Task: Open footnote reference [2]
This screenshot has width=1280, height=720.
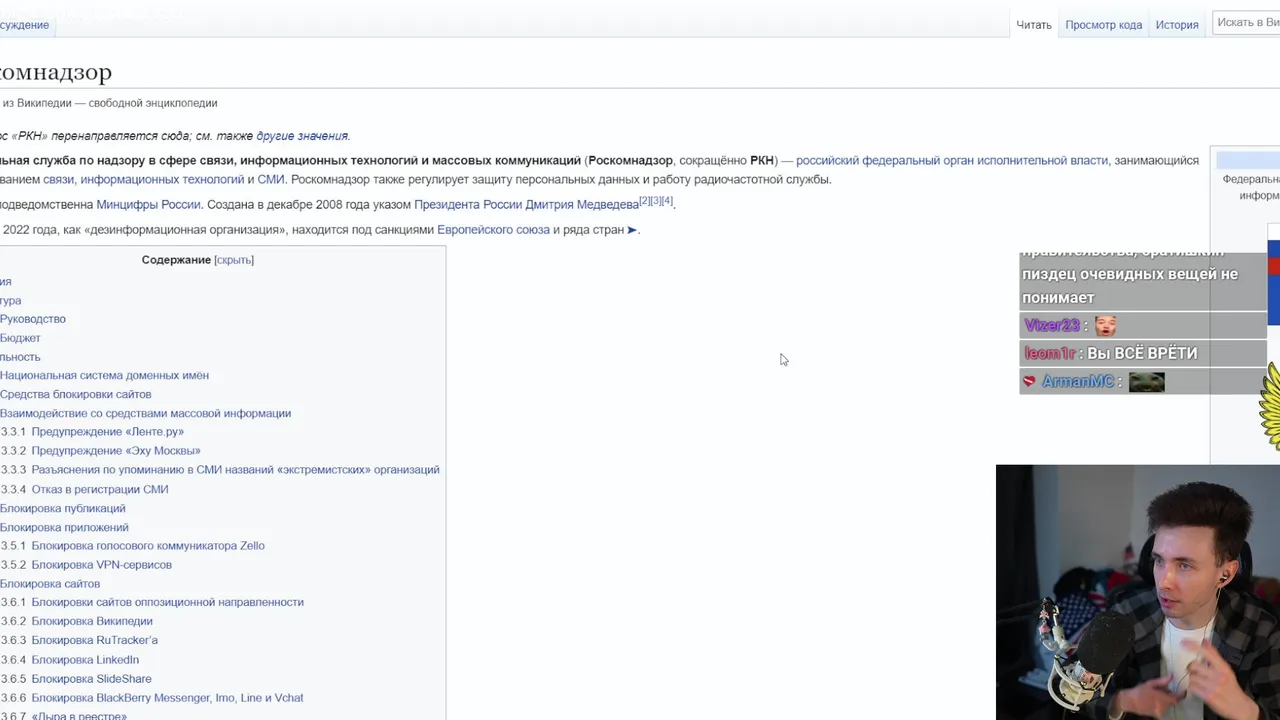Action: tap(644, 201)
